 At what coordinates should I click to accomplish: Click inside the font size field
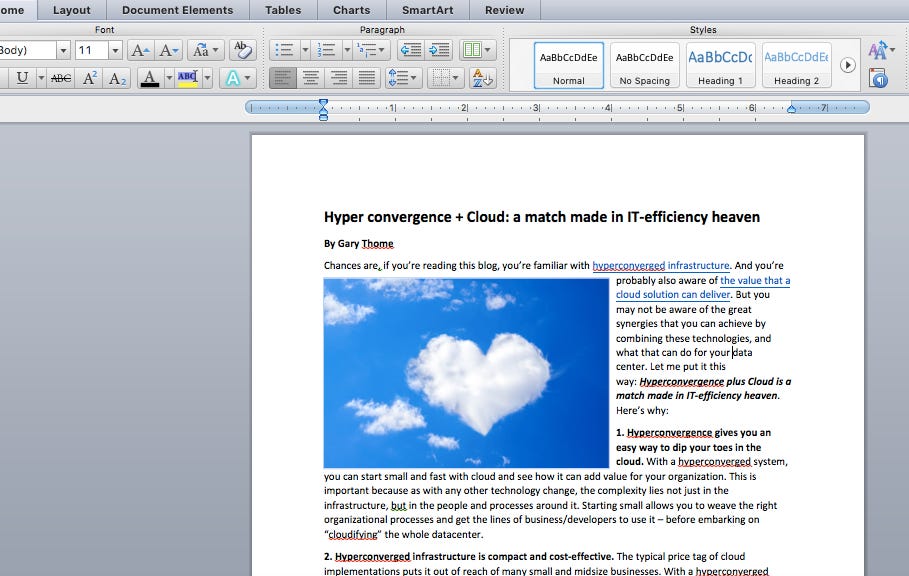click(86, 48)
